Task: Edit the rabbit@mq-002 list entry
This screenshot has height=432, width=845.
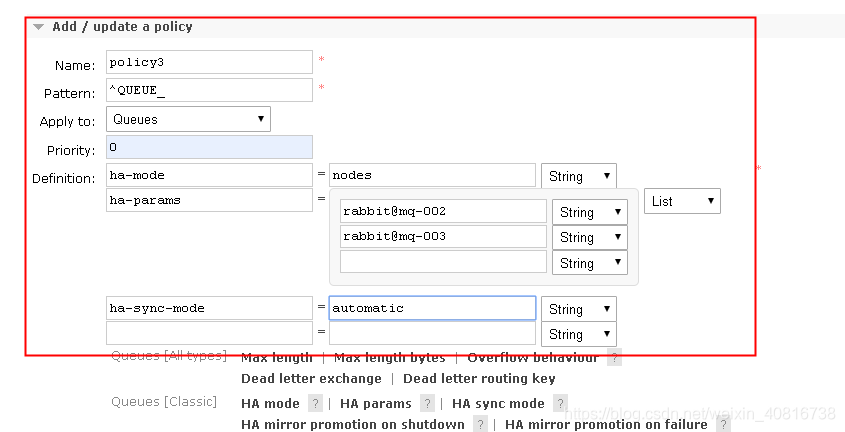Action: 443,211
